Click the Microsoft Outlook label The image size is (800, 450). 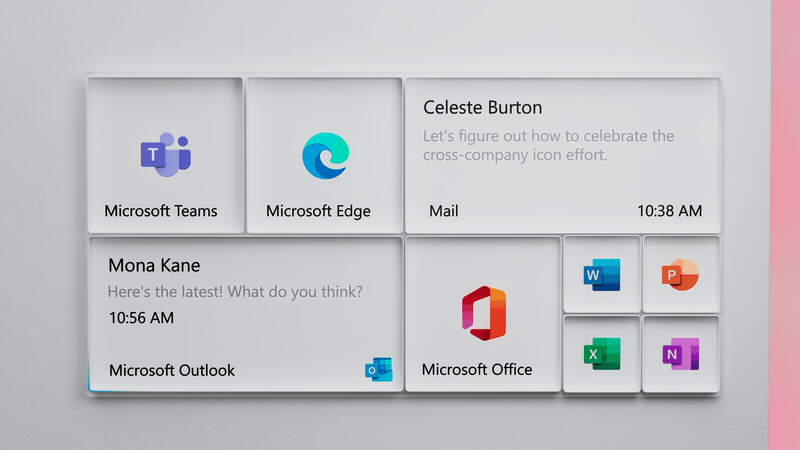[x=172, y=370]
